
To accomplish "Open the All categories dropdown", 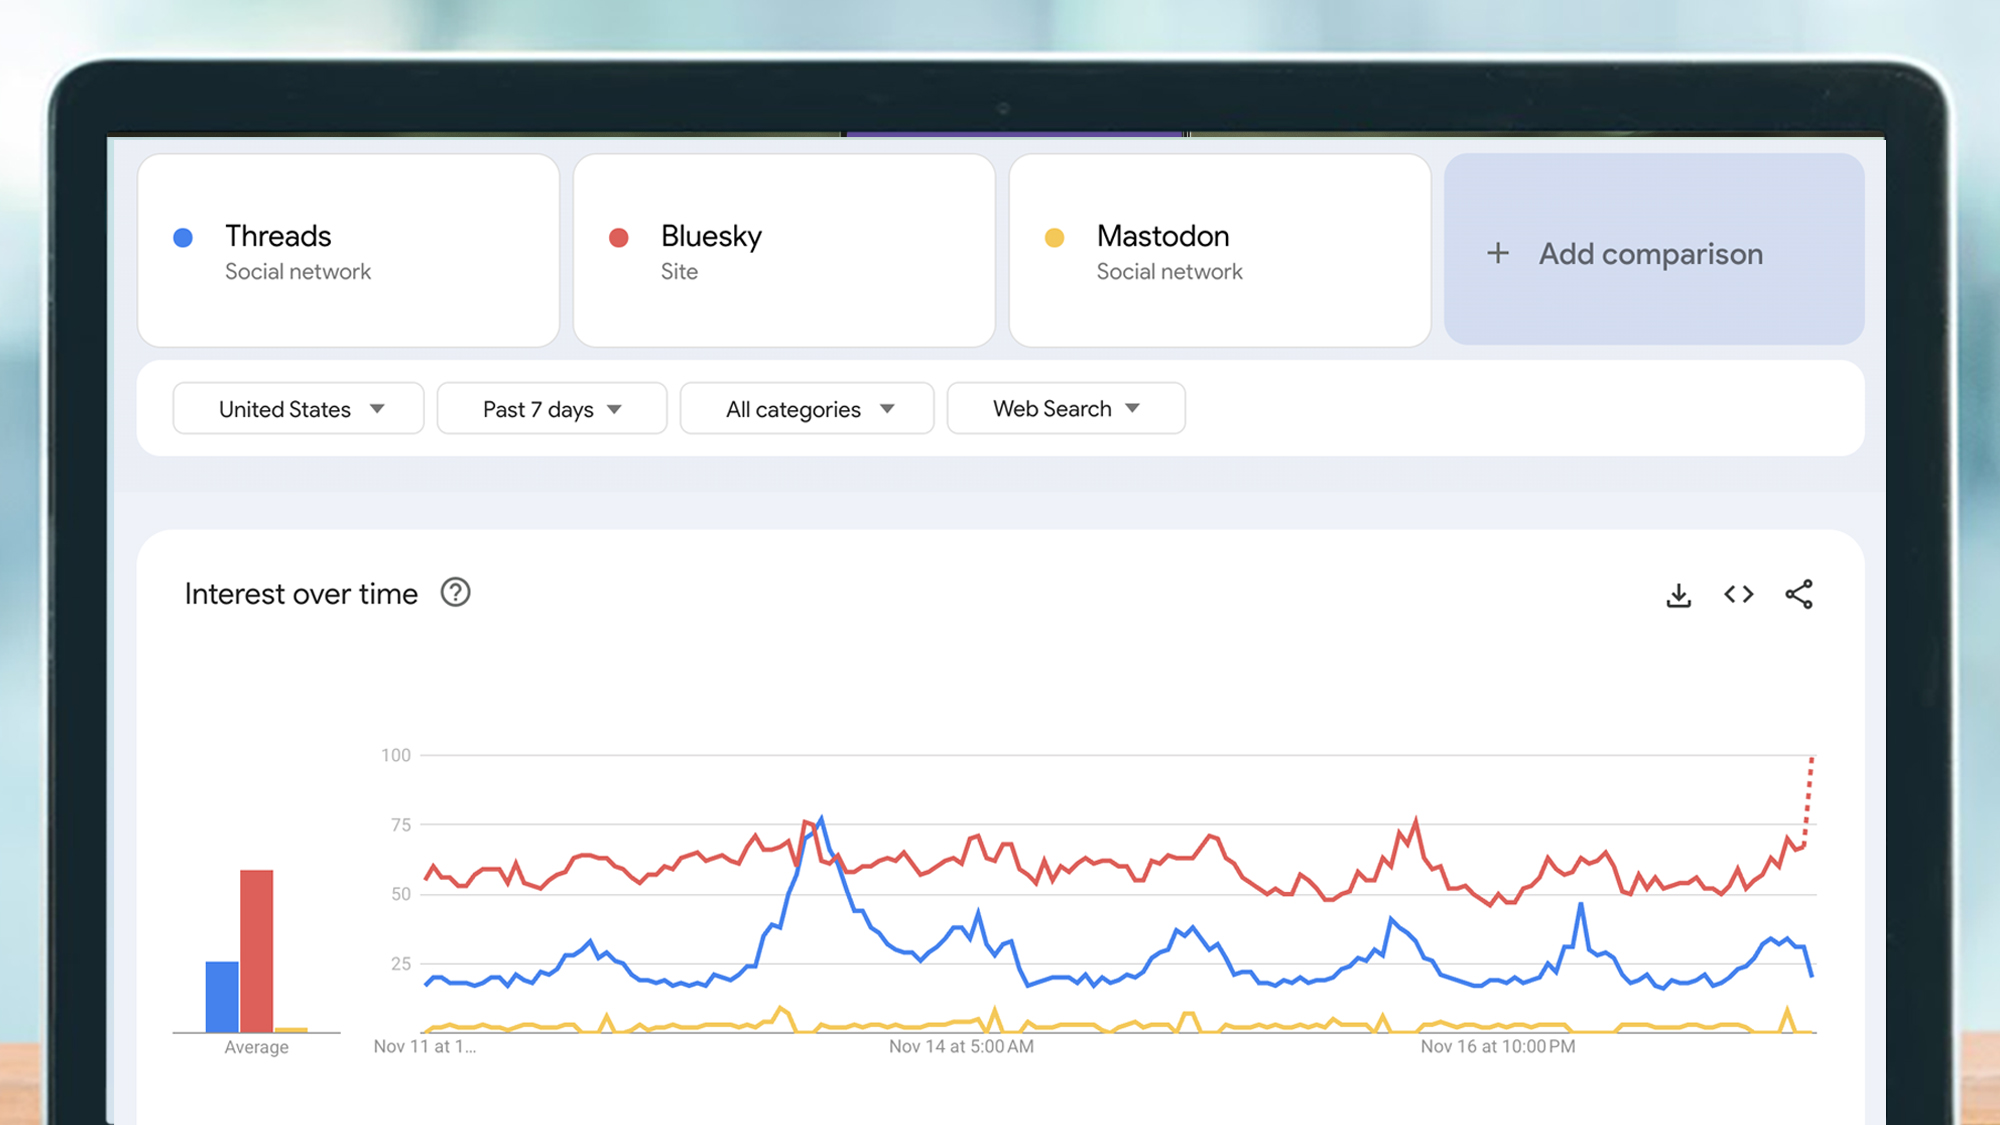I will click(806, 408).
